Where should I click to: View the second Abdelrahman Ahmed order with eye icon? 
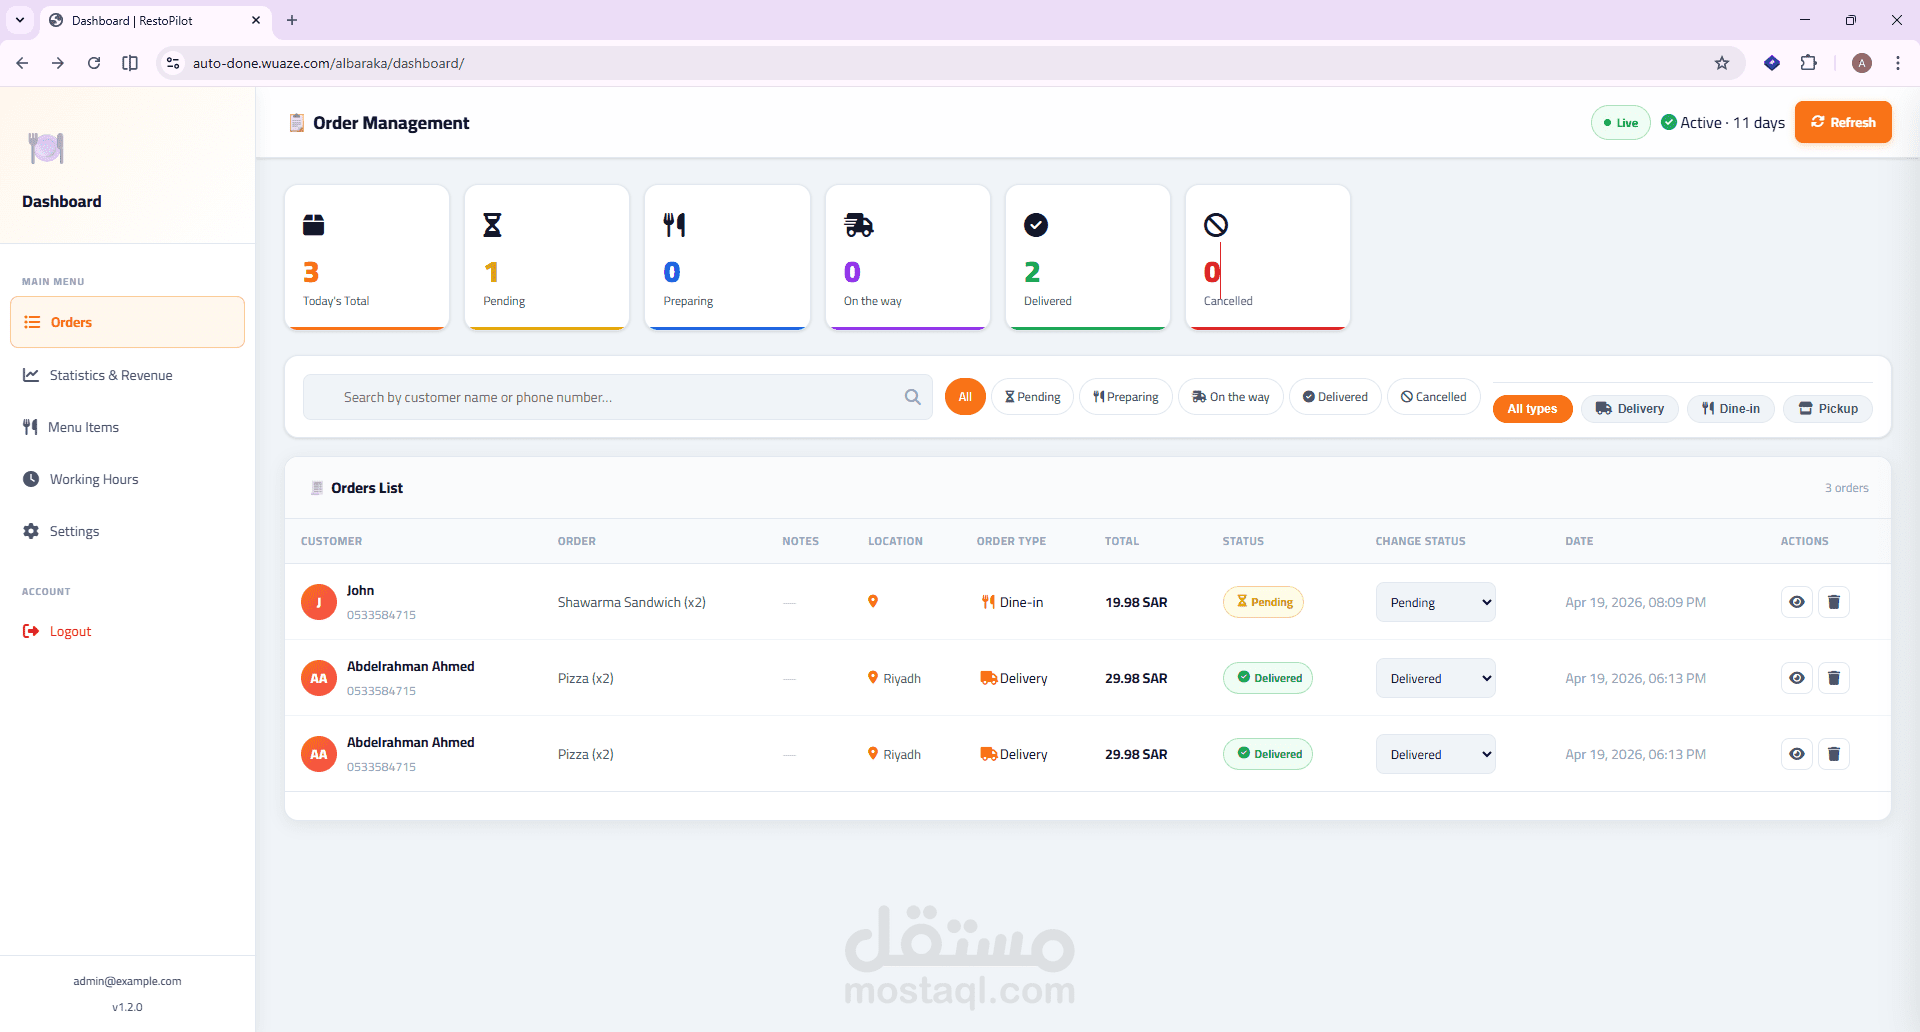coord(1797,754)
